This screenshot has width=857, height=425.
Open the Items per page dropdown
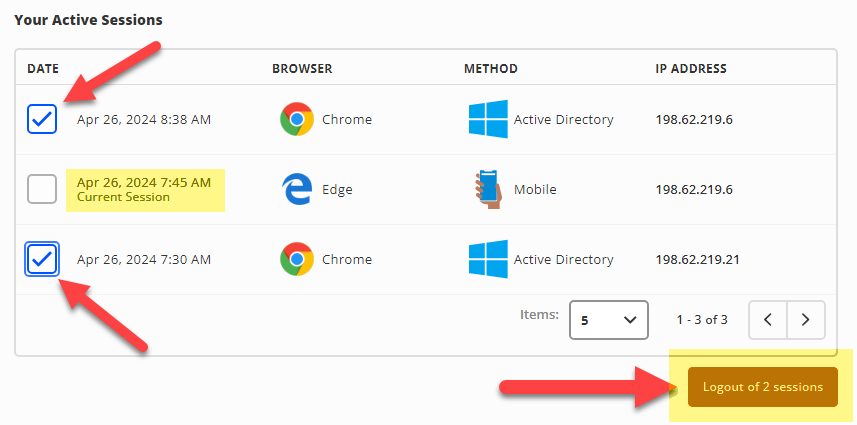(608, 320)
